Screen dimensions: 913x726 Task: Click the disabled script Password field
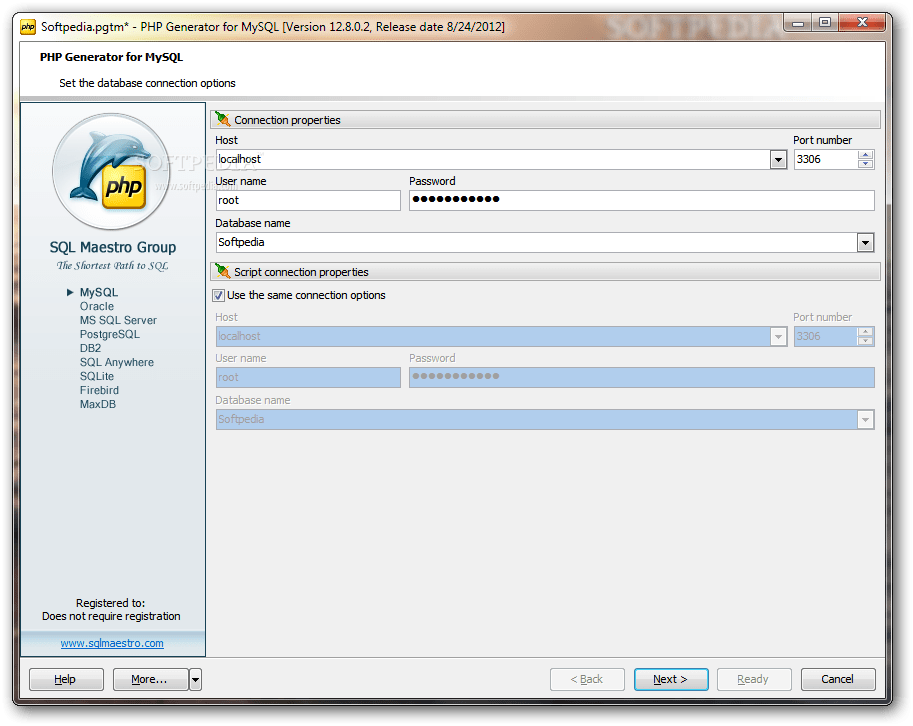[x=642, y=377]
